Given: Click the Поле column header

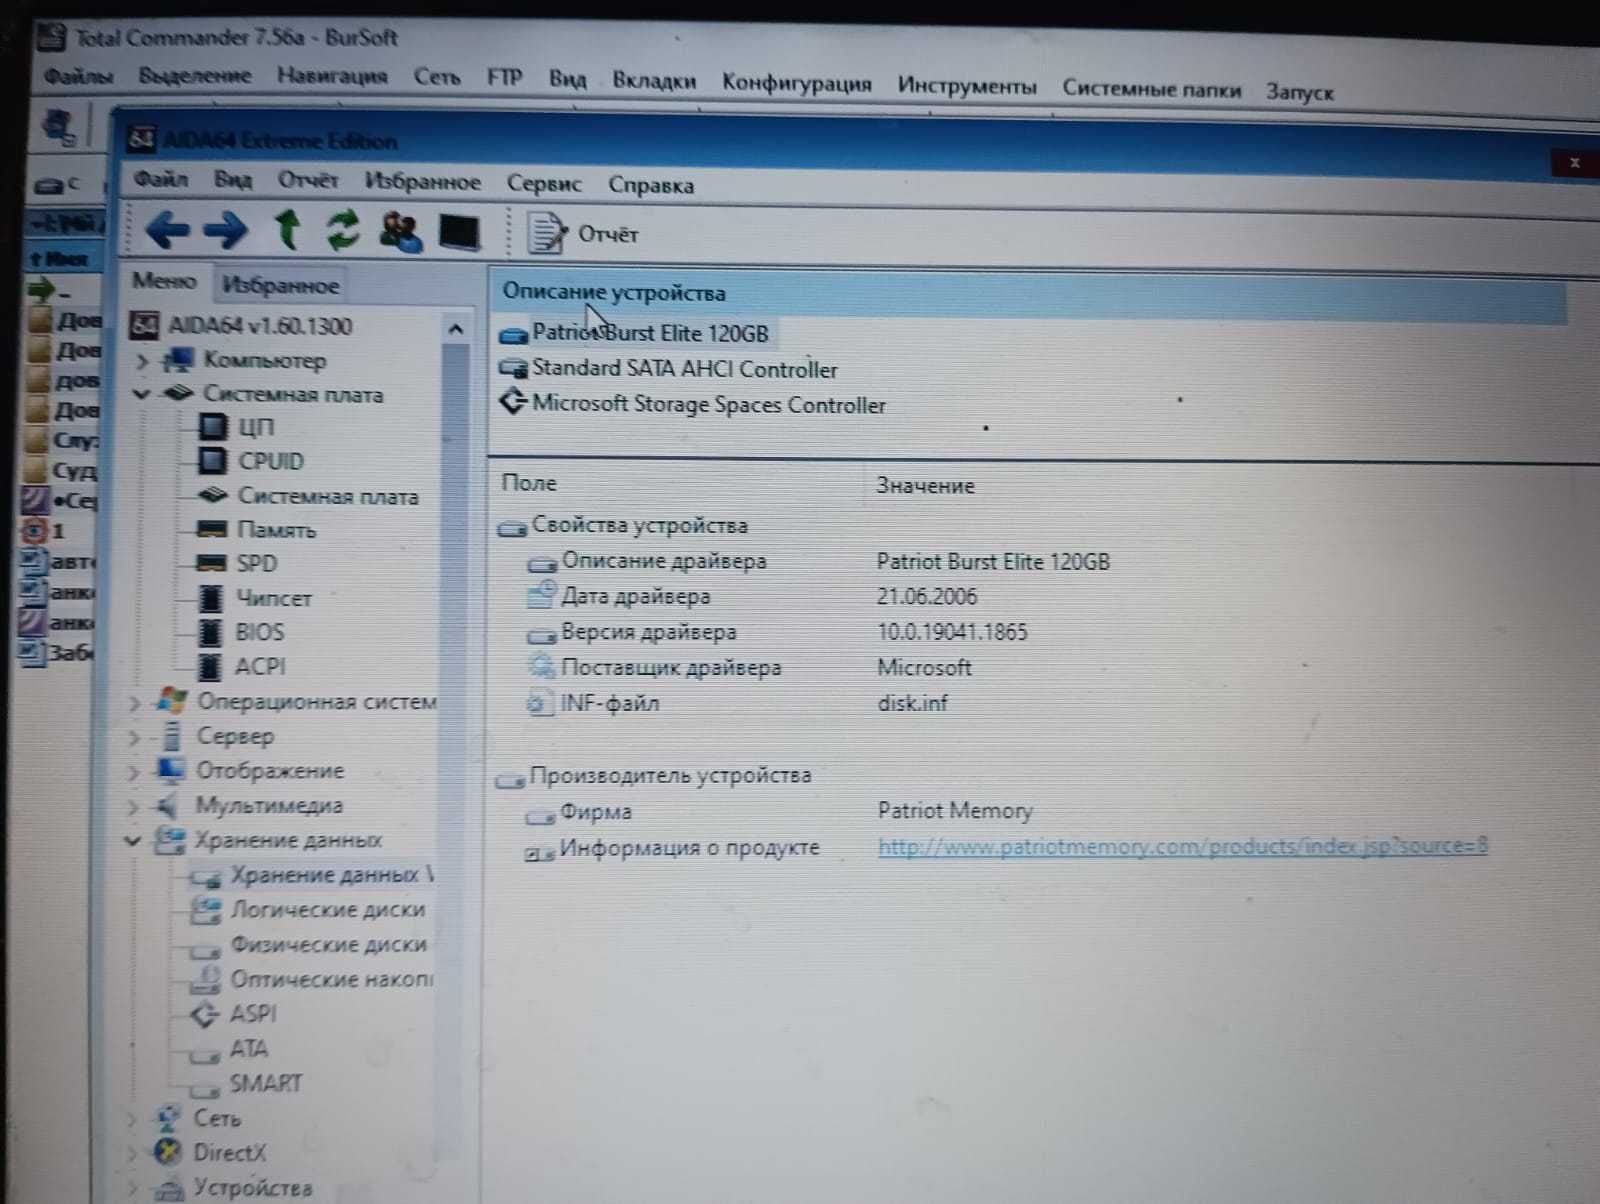Looking at the screenshot, I should point(529,483).
